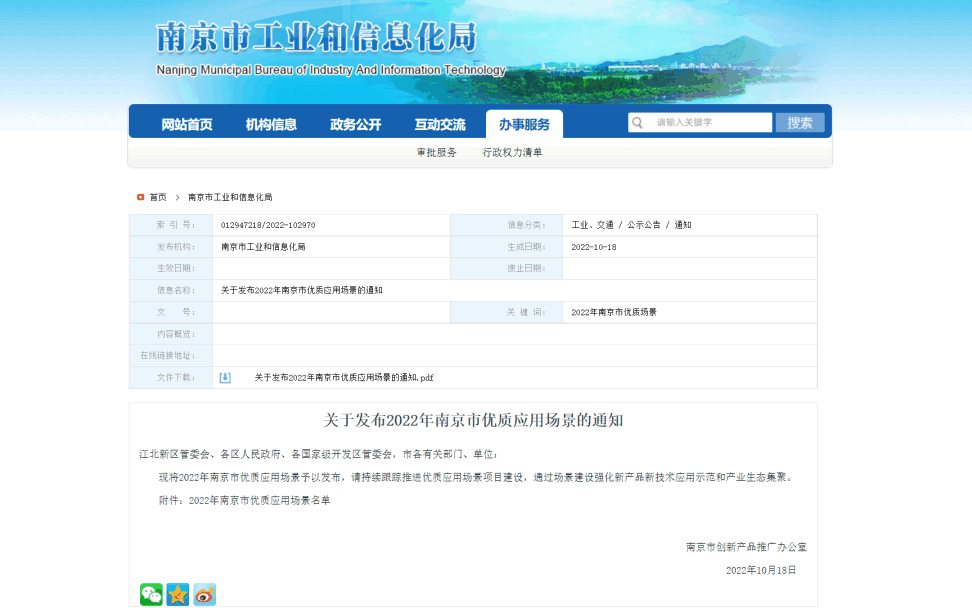Open the 行政权力清单 submenu item
This screenshot has height=608, width=972.
tap(512, 152)
